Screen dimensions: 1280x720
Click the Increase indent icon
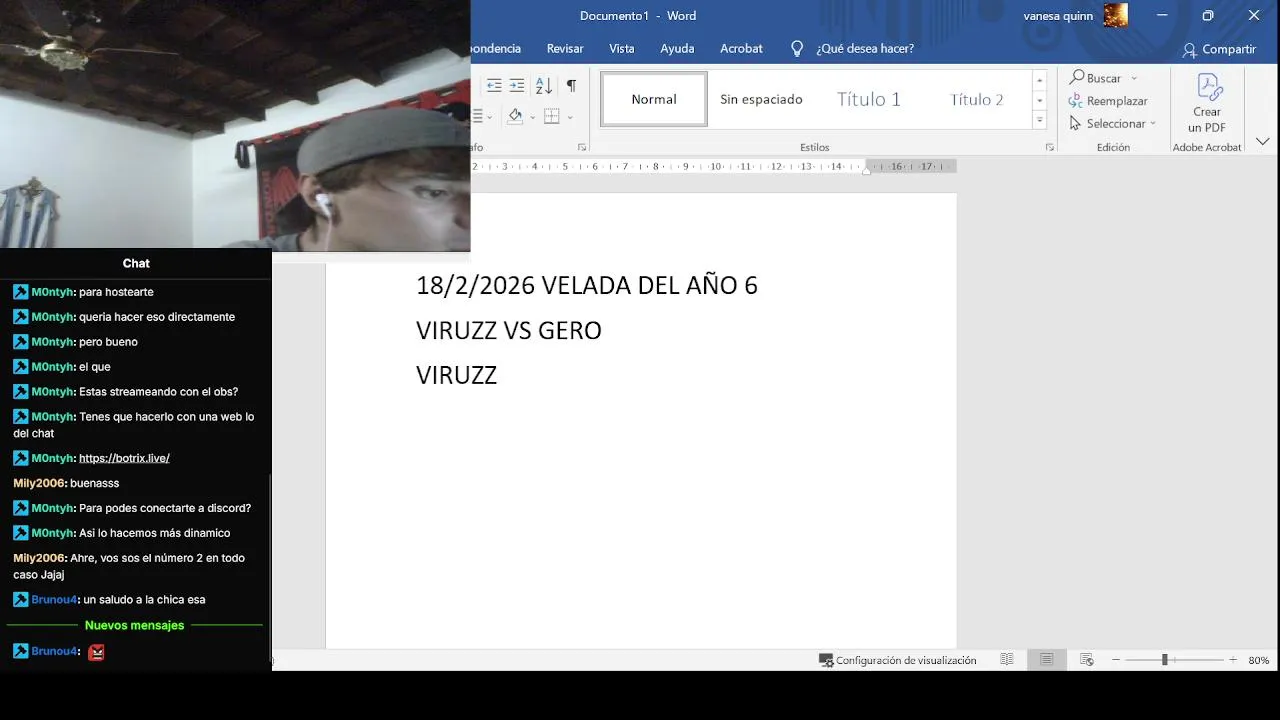pyautogui.click(x=517, y=86)
